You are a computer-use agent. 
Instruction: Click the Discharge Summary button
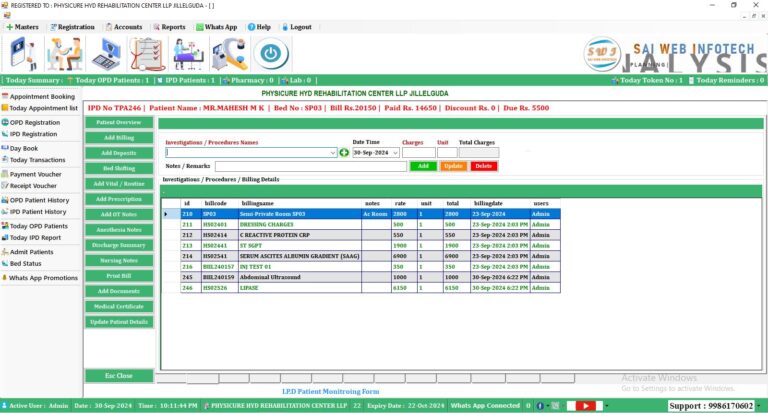119,245
